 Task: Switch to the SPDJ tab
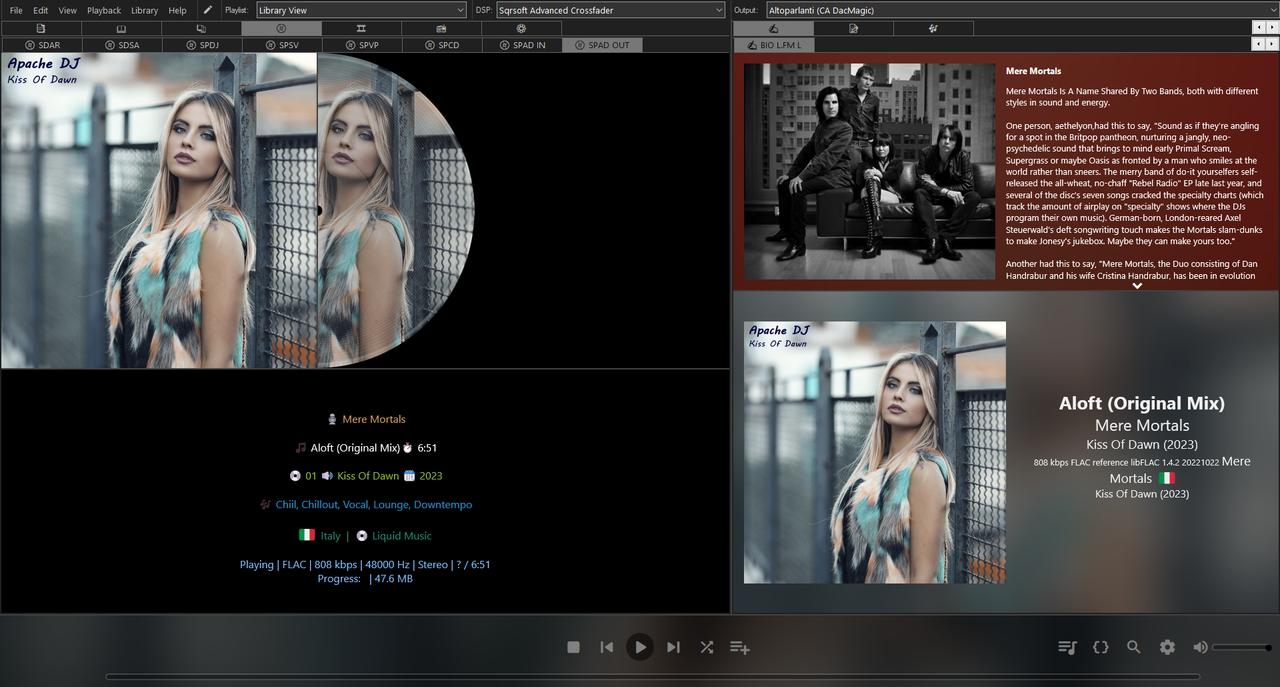(x=201, y=45)
